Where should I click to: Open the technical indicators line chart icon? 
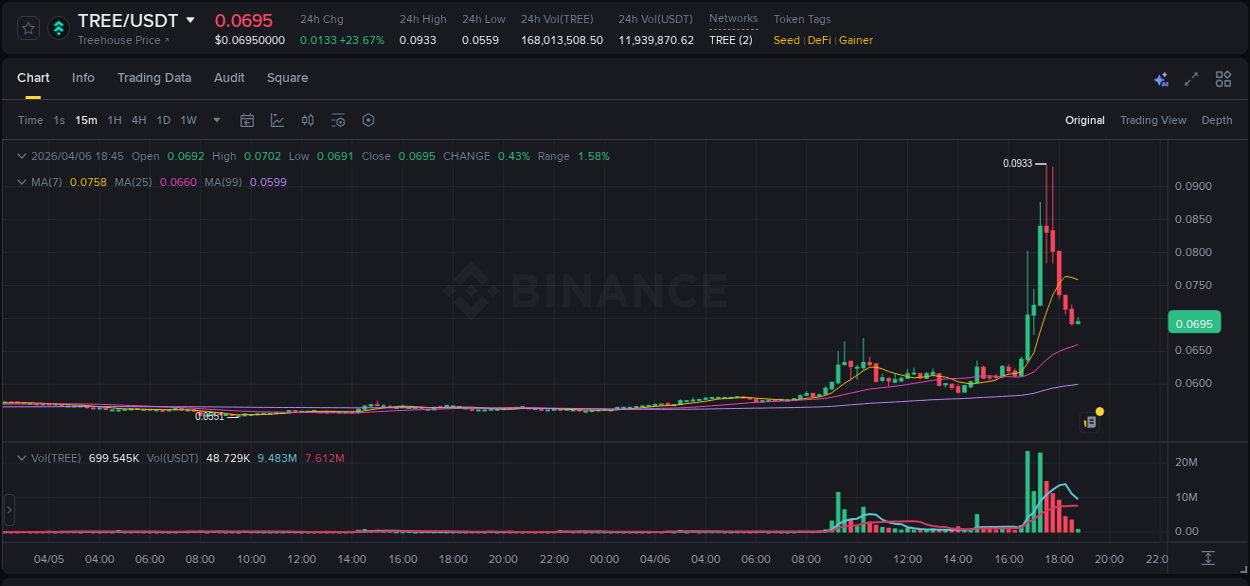tap(277, 120)
